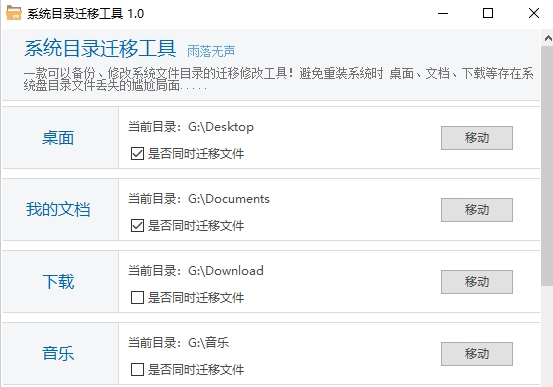The height and width of the screenshot is (387, 553).
Task: Enable 是否同时迁移文件 for G:\音乐
Action: click(x=137, y=370)
